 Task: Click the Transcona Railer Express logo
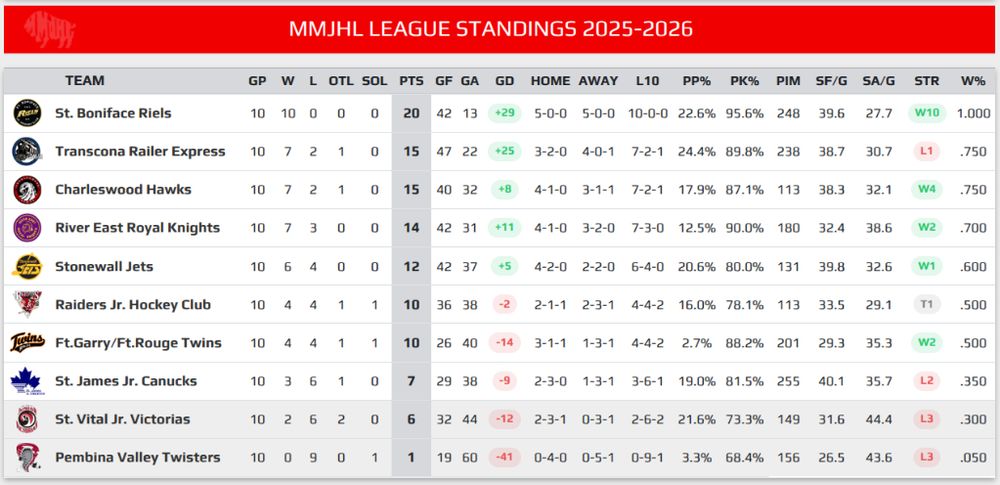pyautogui.click(x=27, y=152)
